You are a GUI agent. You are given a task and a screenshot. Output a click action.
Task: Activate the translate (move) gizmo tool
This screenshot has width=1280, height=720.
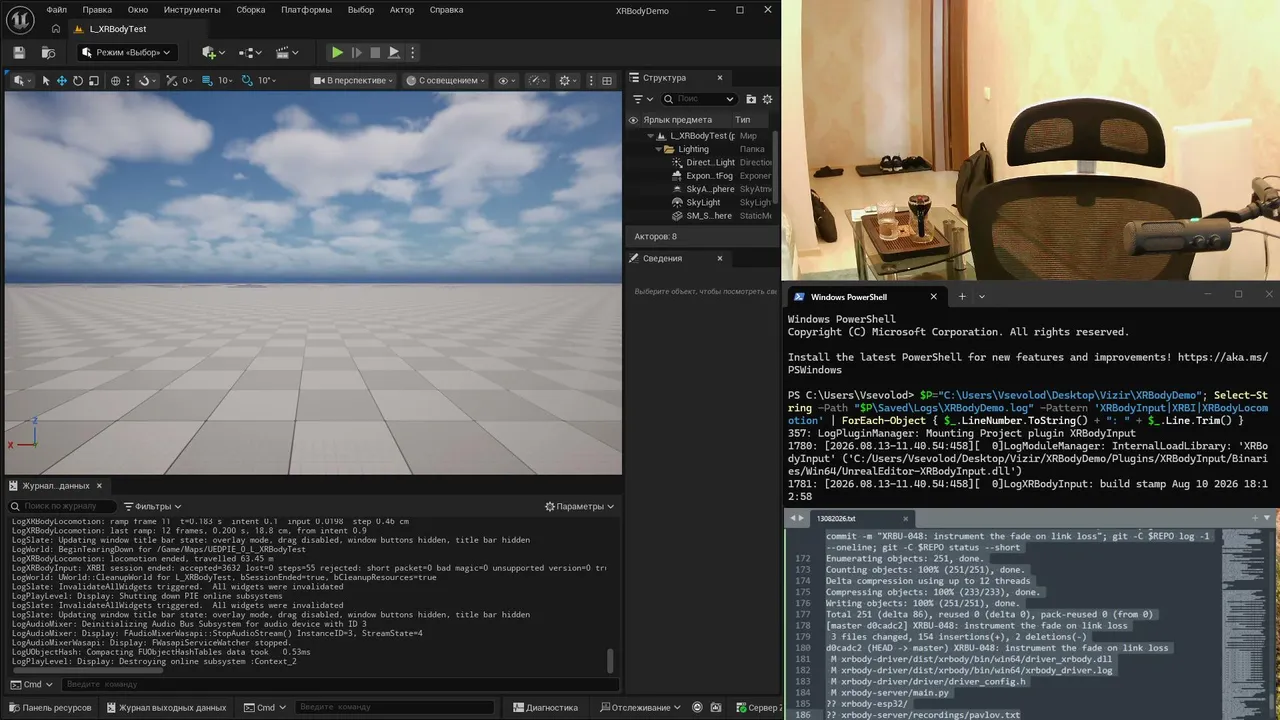point(62,80)
